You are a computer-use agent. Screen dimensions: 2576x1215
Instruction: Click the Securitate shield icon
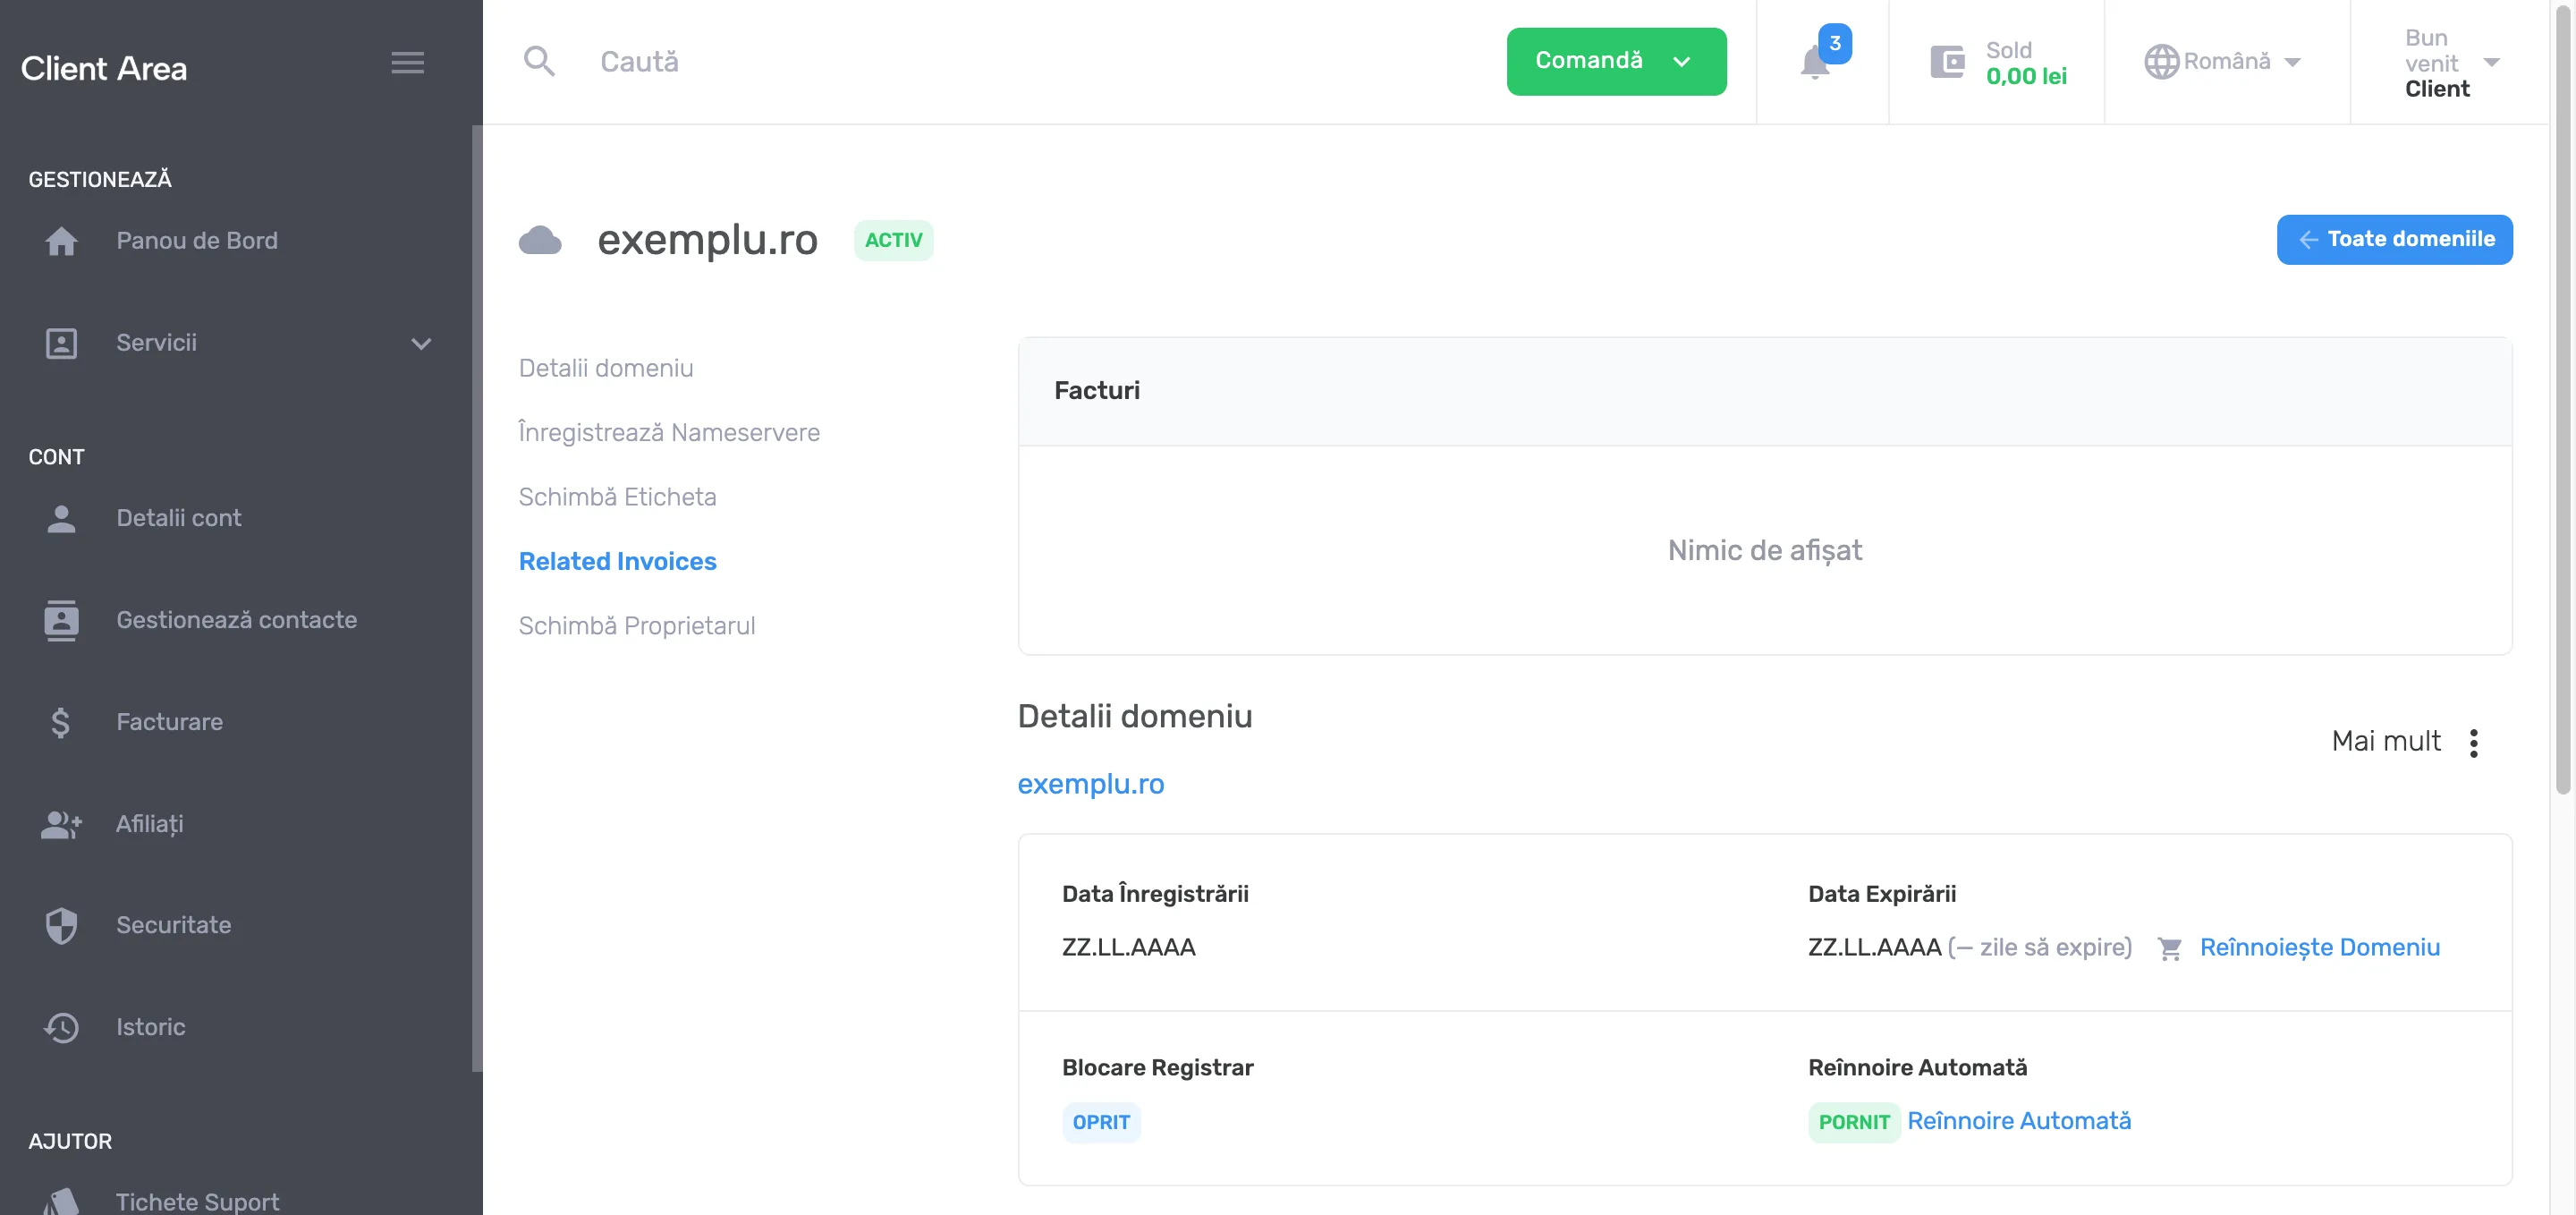pyautogui.click(x=61, y=925)
